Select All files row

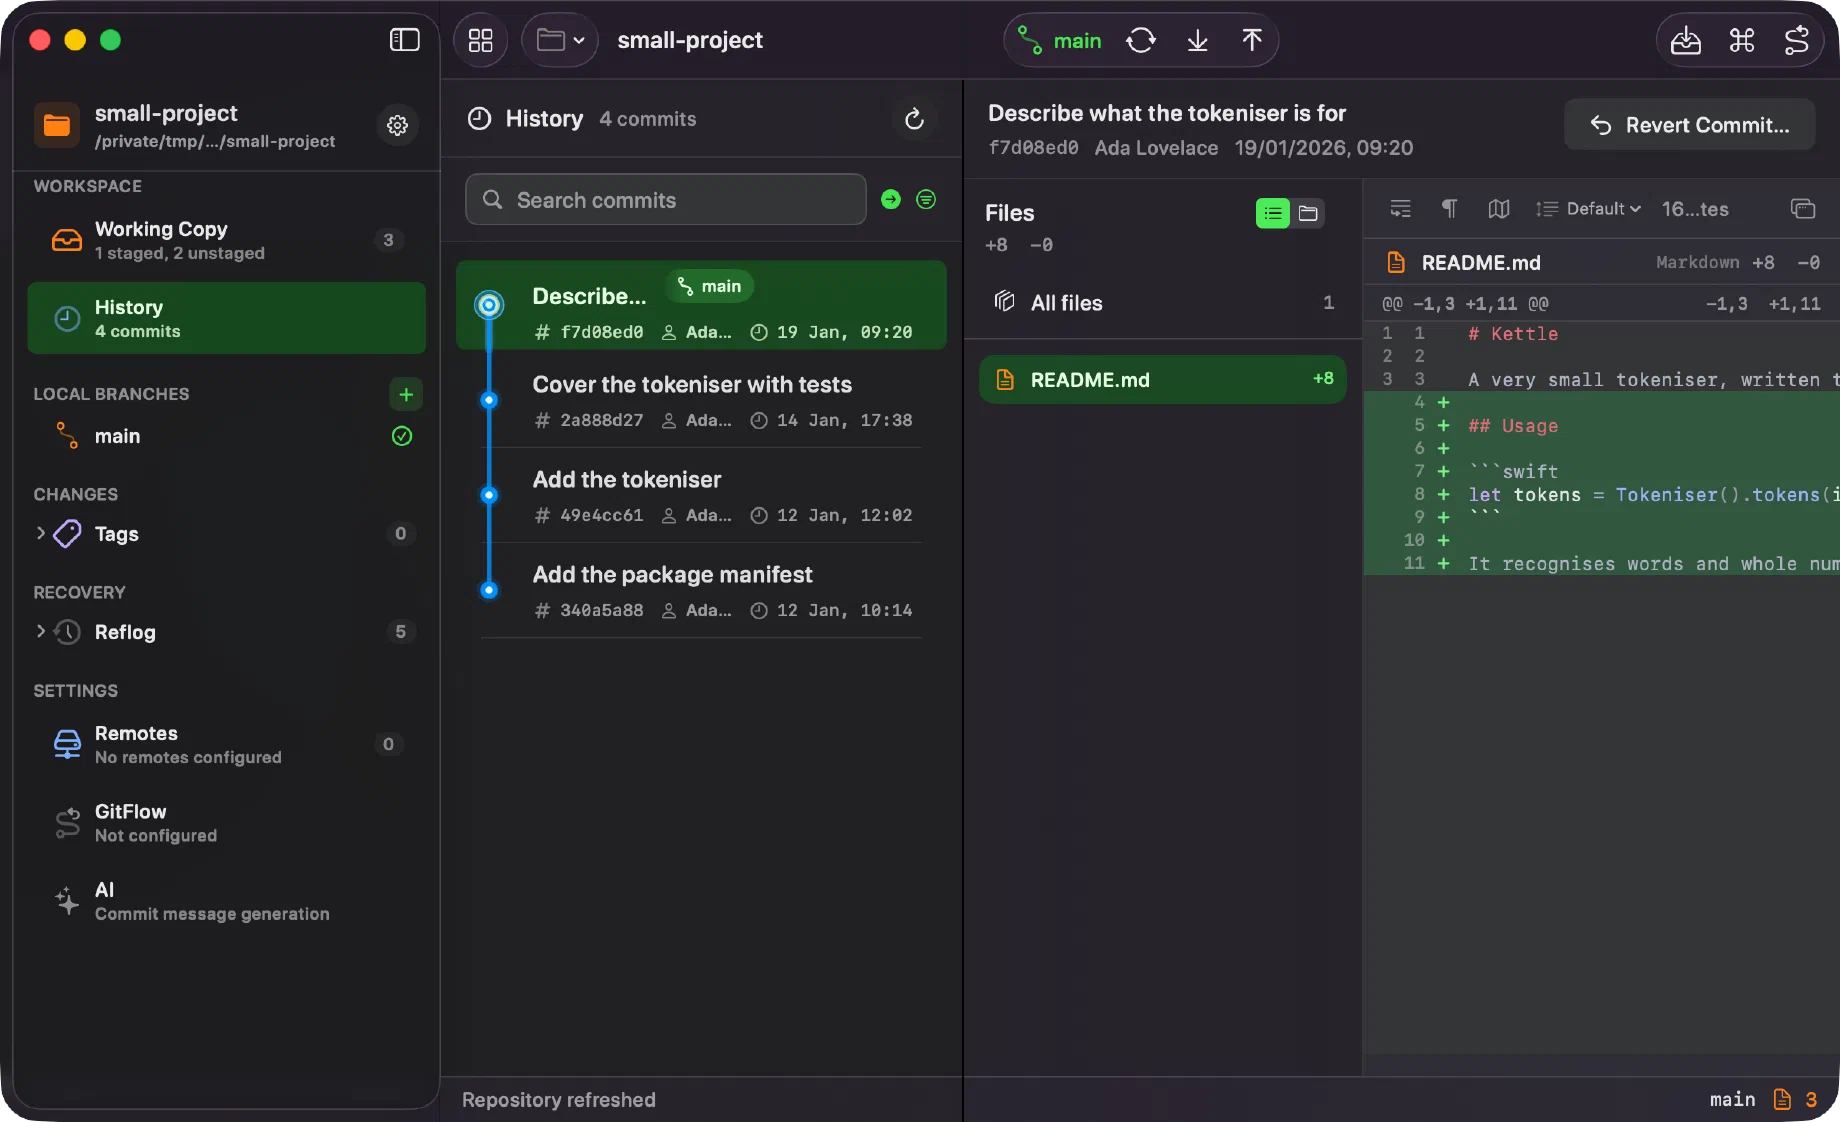coord(1162,302)
